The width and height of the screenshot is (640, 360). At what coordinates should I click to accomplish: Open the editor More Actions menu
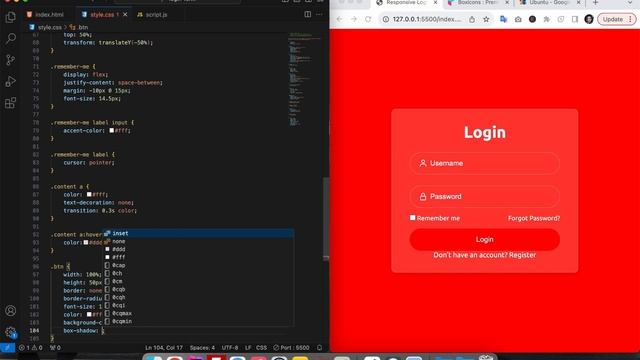(x=319, y=14)
